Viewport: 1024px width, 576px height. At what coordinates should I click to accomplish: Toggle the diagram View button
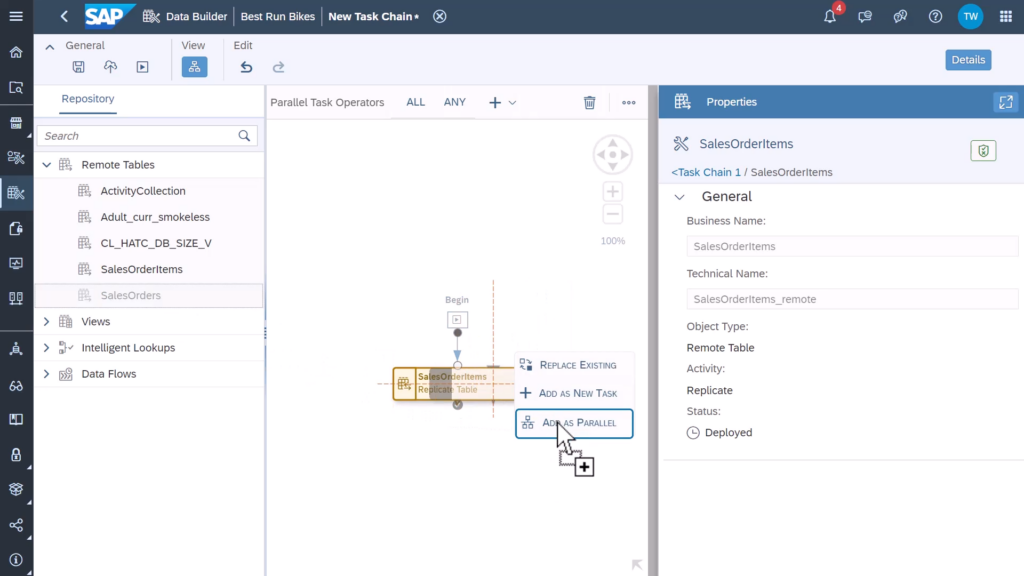click(194, 67)
